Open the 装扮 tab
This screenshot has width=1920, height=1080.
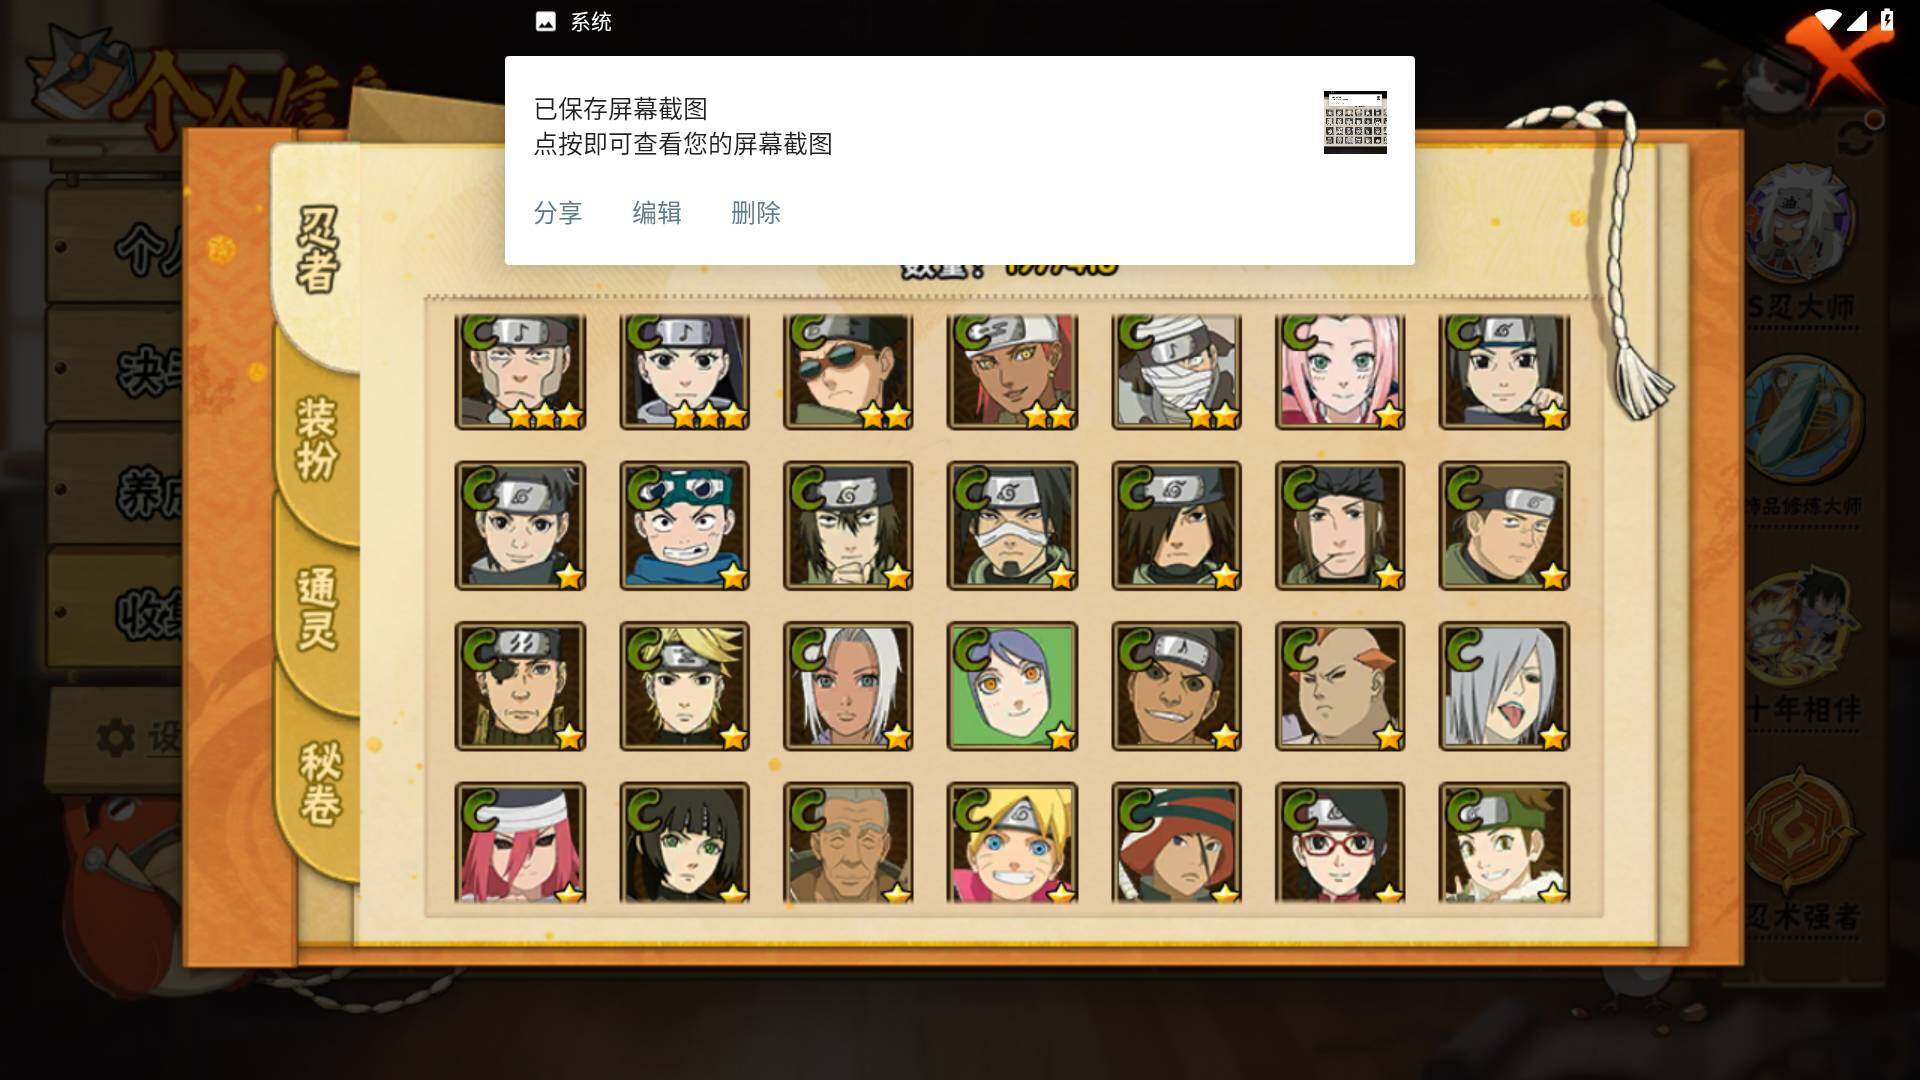[318, 440]
